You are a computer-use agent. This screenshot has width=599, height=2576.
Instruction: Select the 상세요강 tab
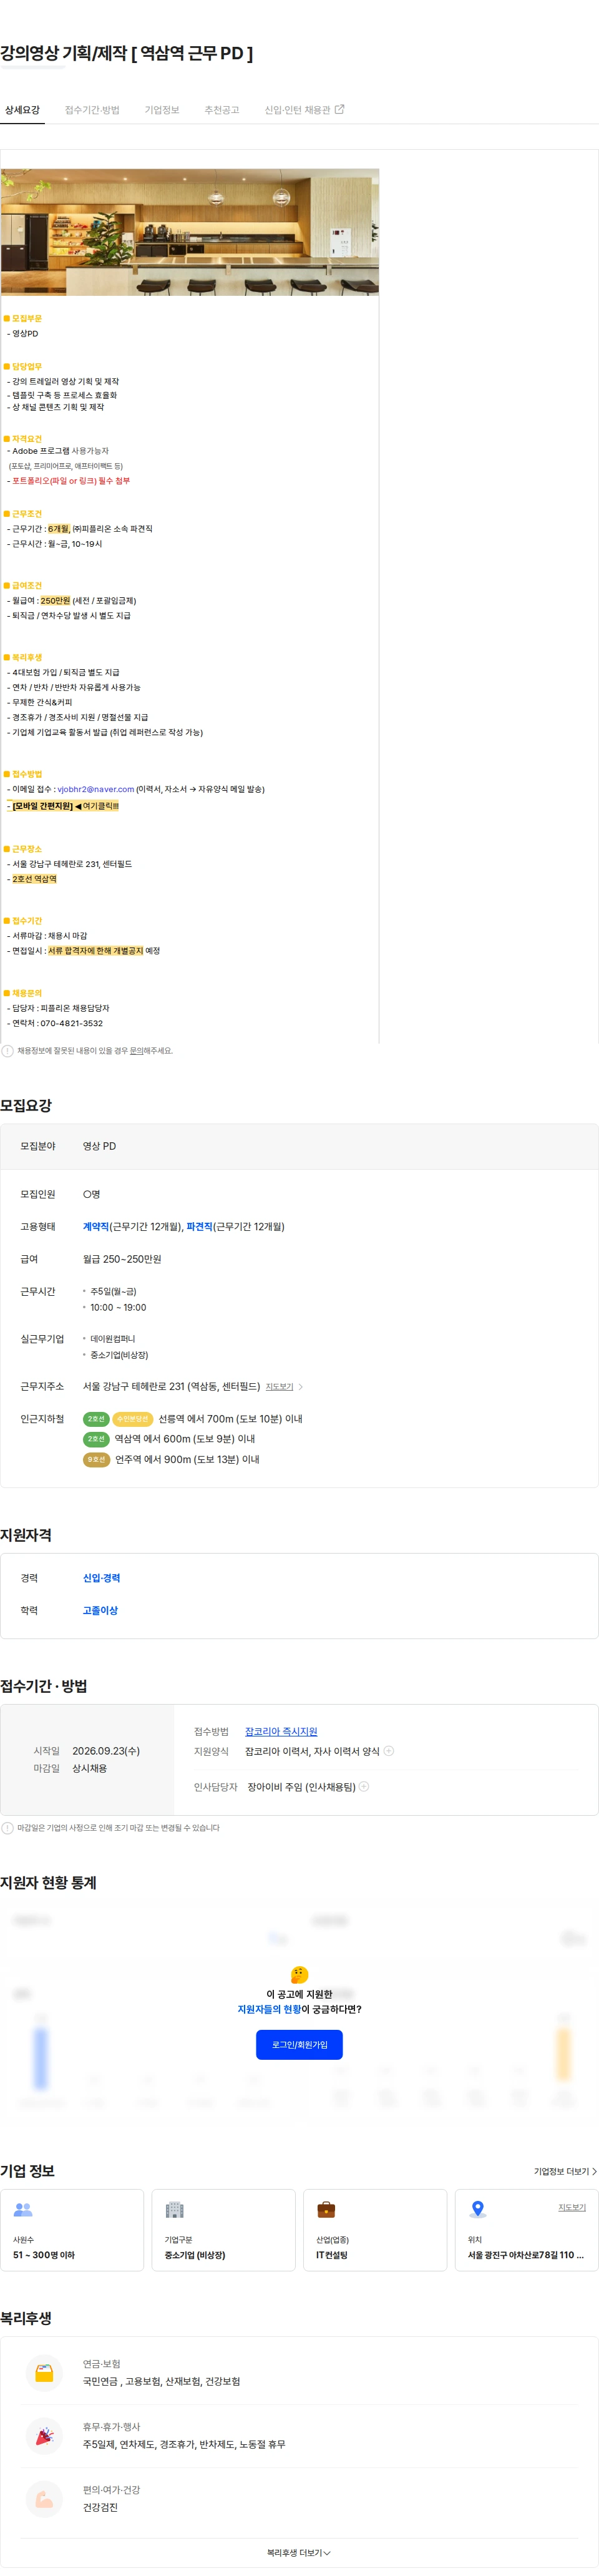coord(22,110)
